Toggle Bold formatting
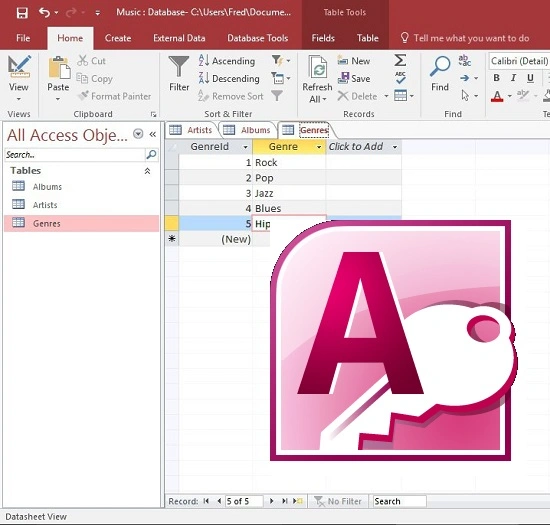 tap(496, 78)
